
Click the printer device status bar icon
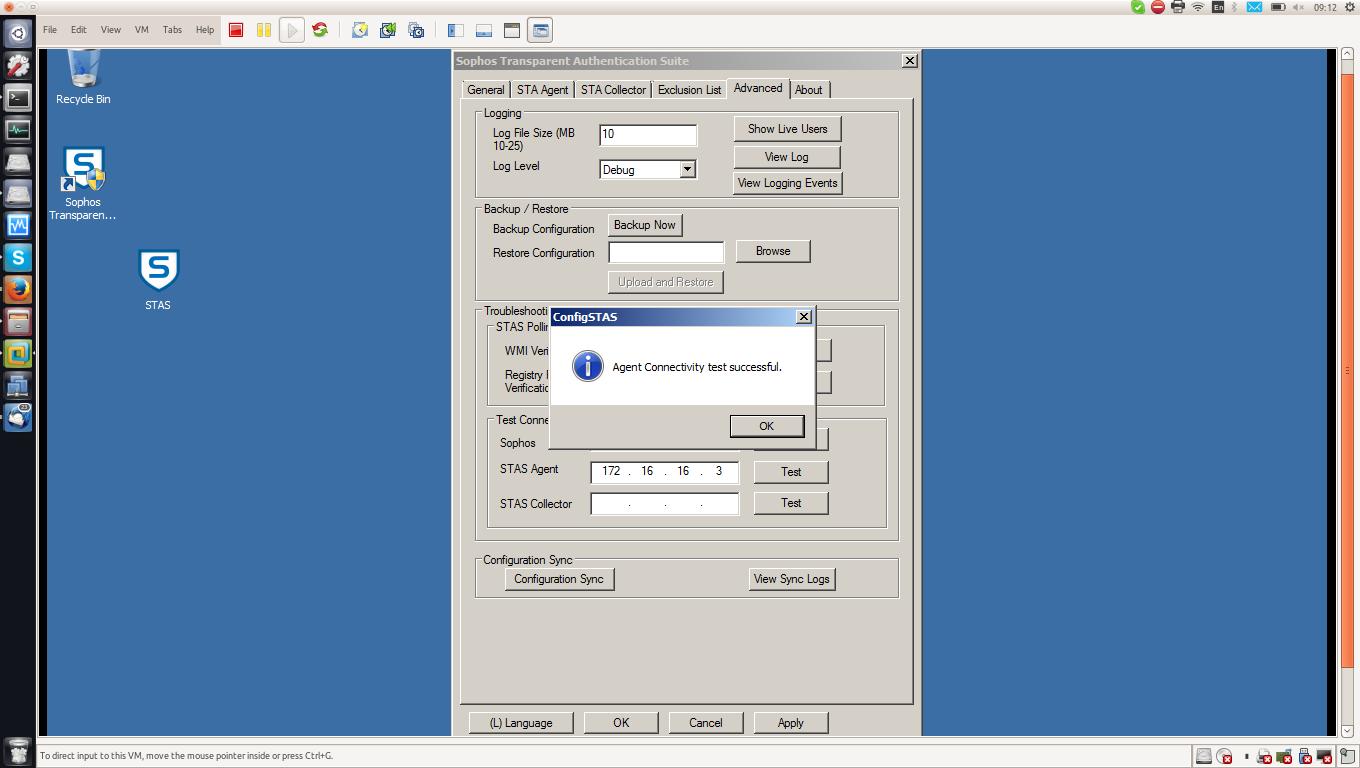point(1264,757)
